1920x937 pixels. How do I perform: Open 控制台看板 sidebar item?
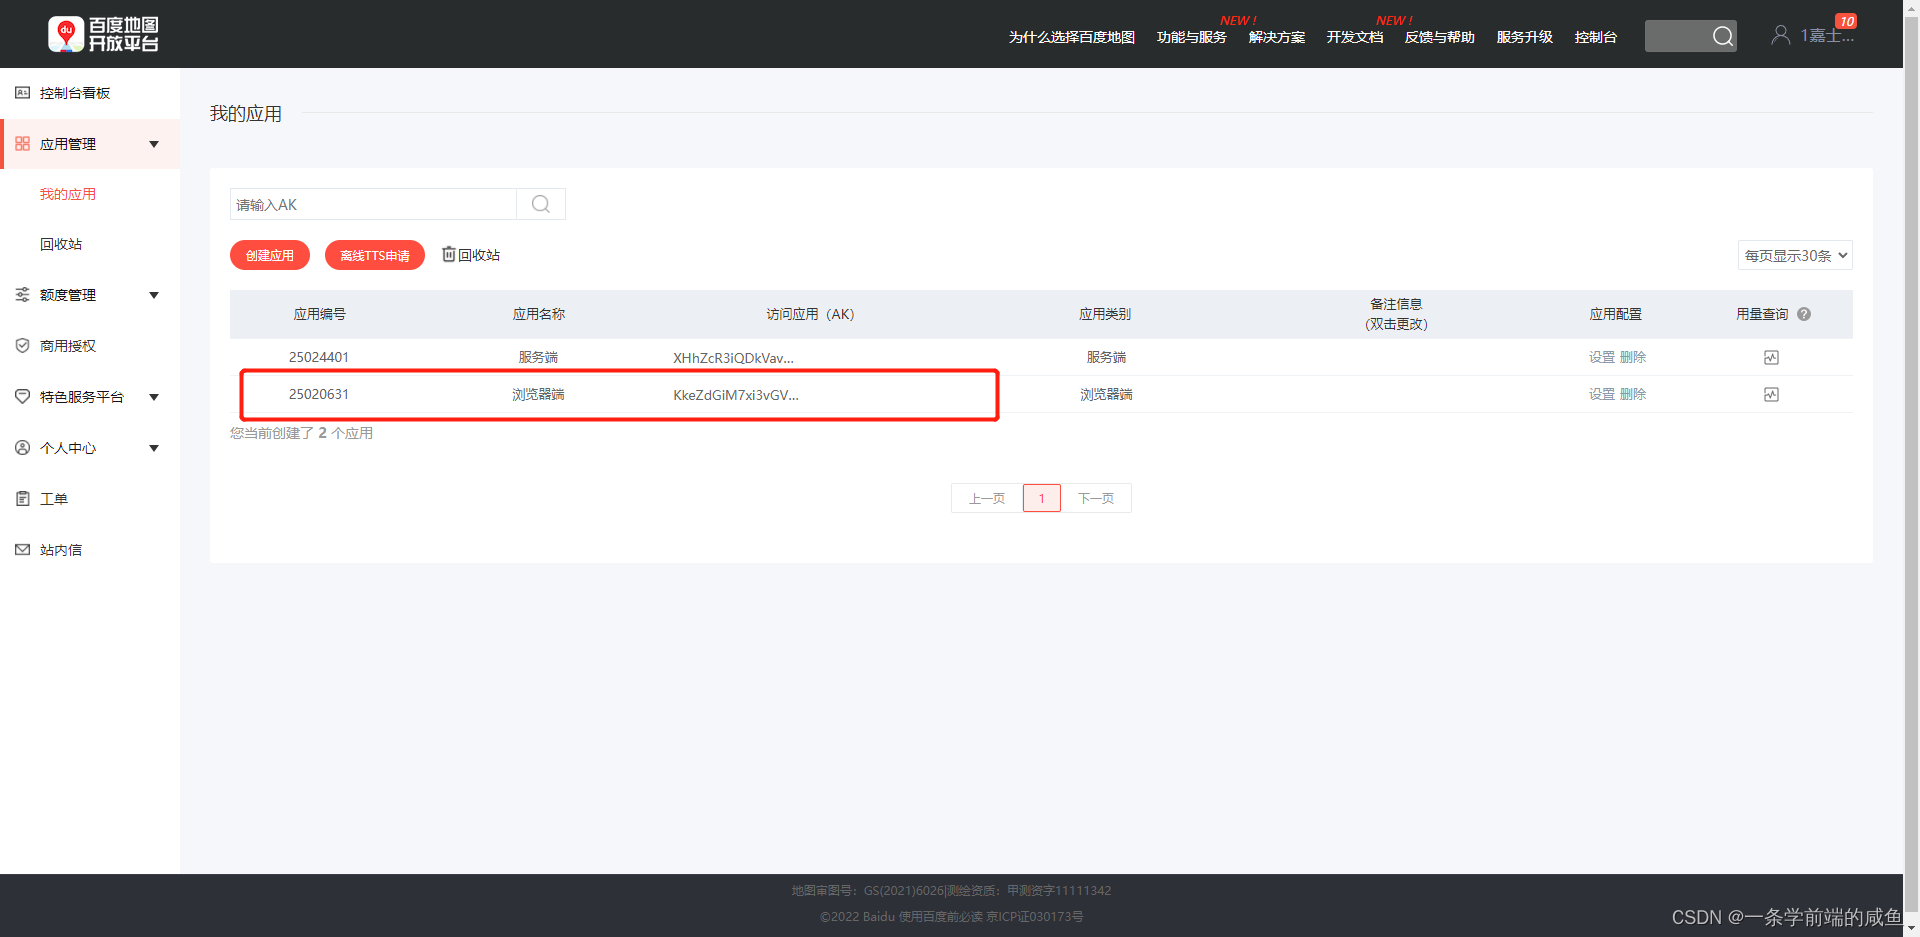tap(75, 93)
